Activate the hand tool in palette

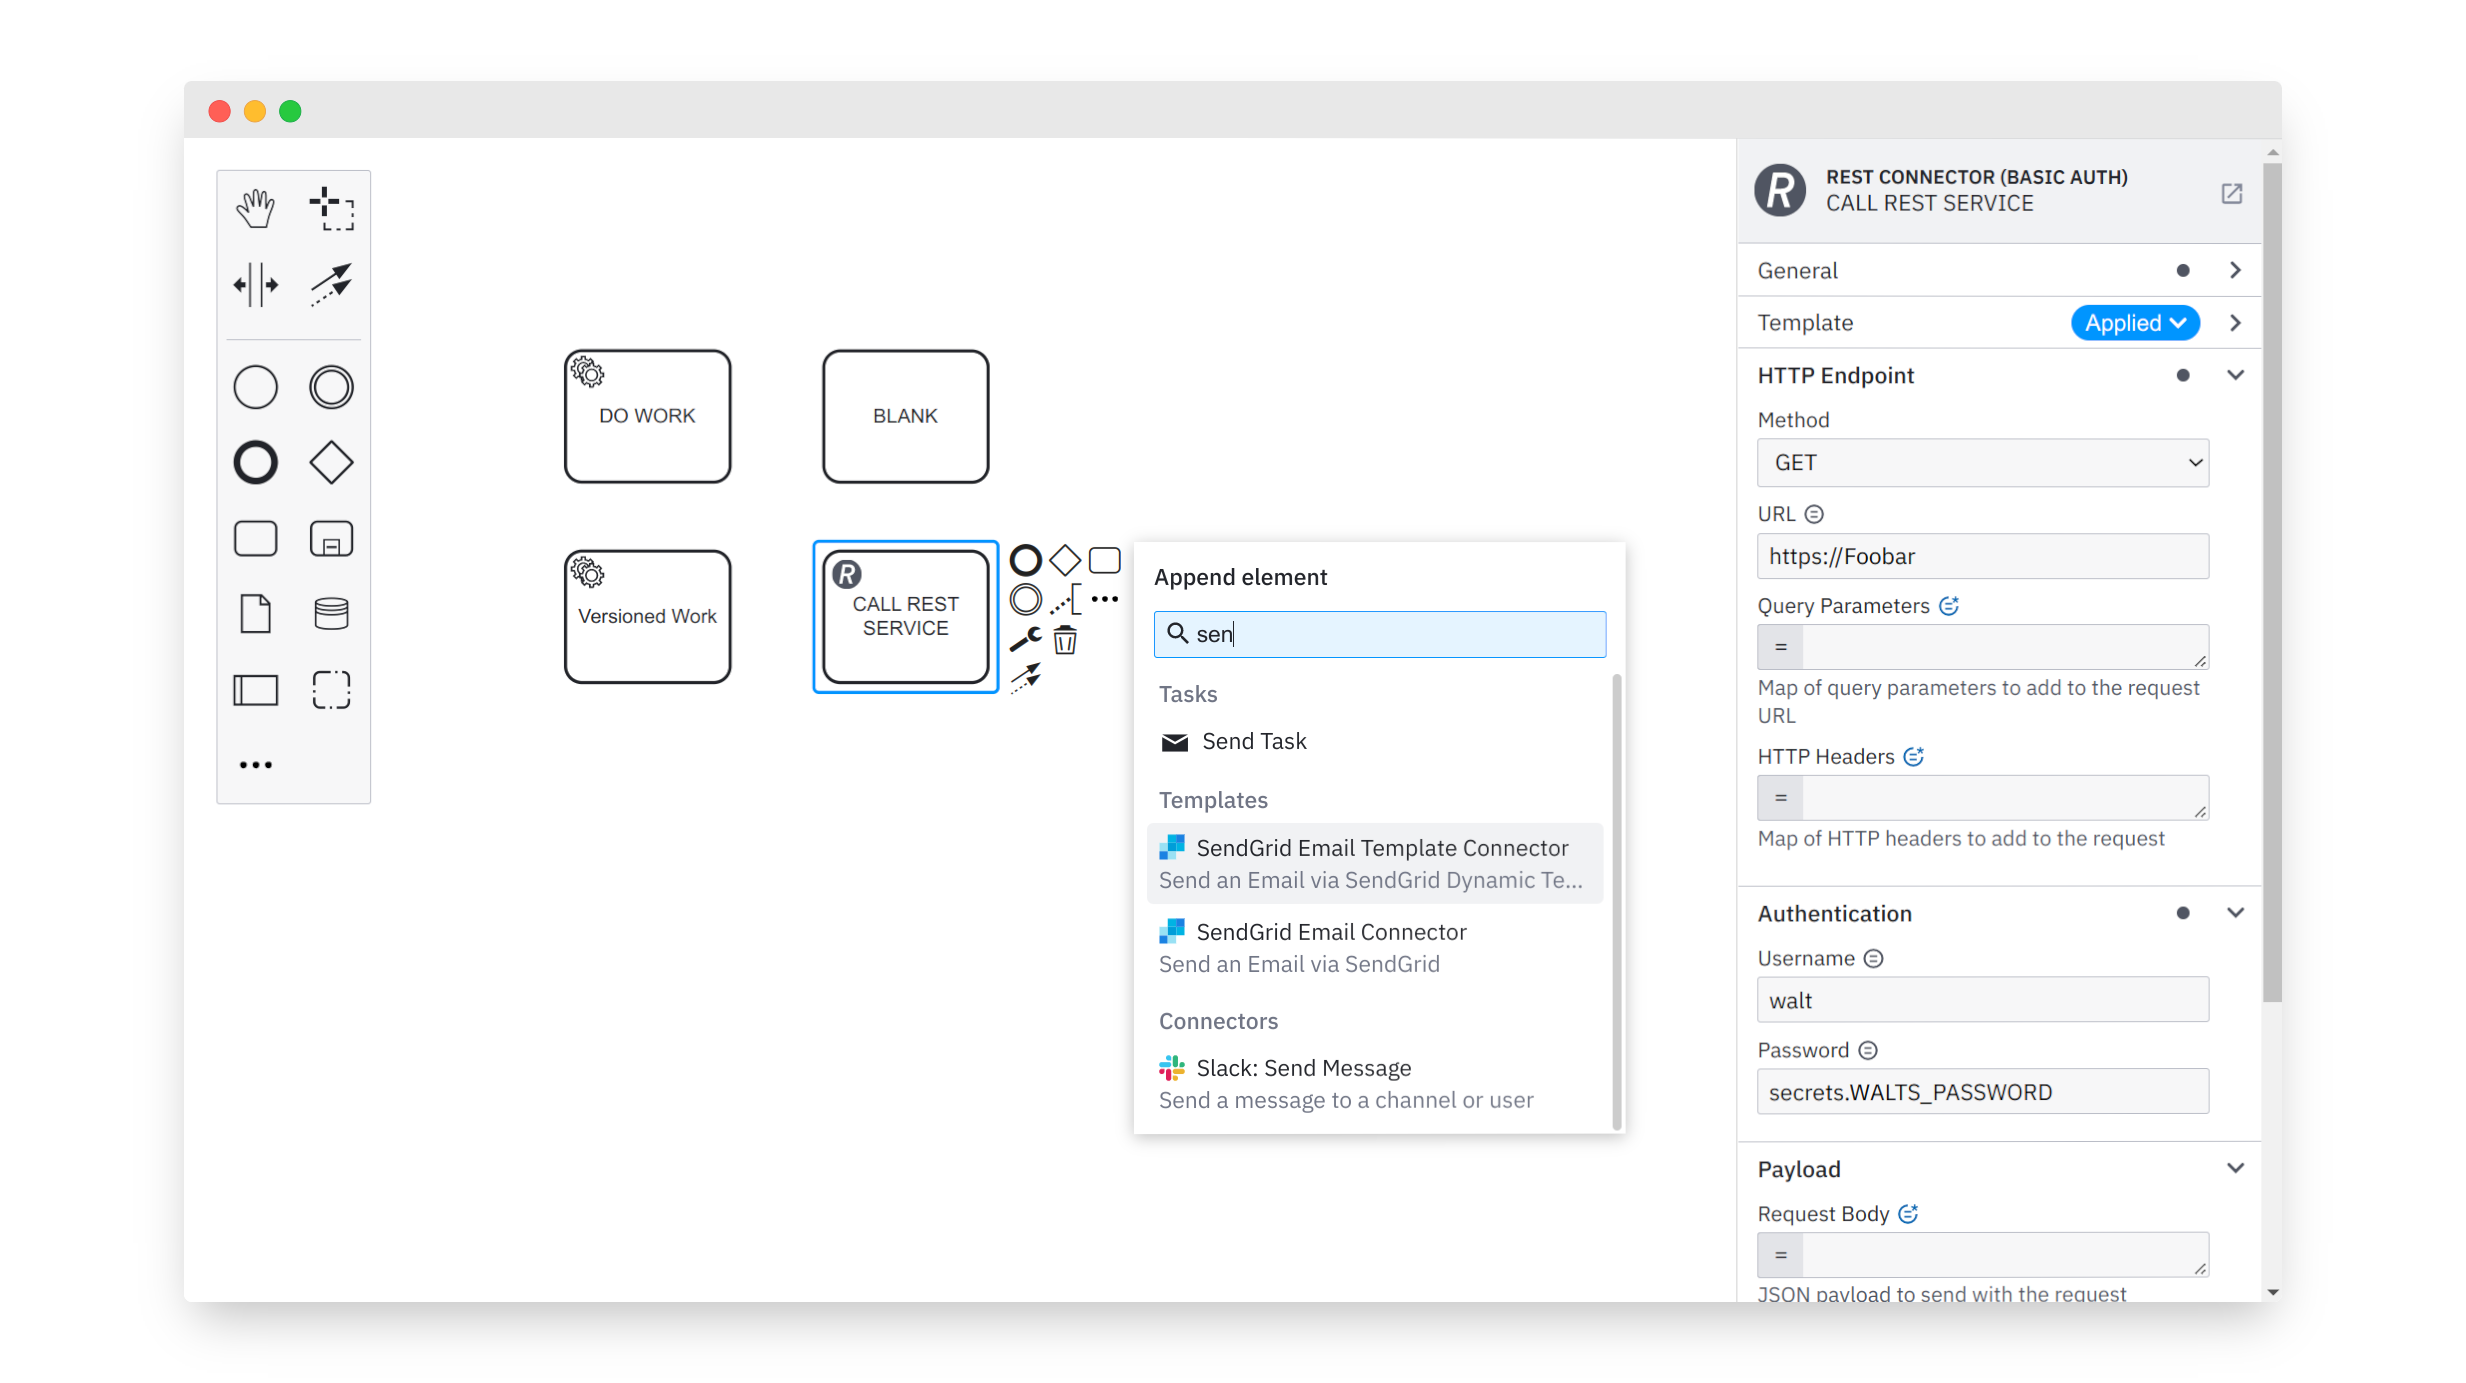(x=255, y=208)
